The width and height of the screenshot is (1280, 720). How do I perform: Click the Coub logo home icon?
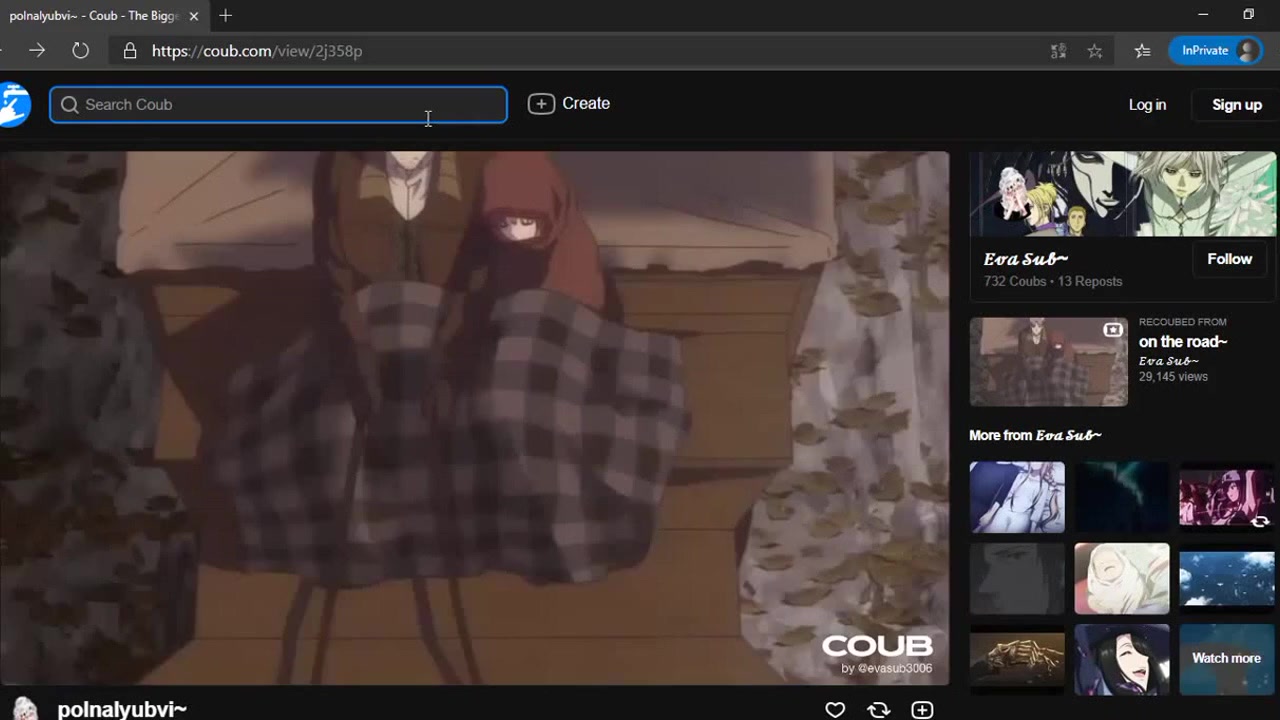point(14,105)
